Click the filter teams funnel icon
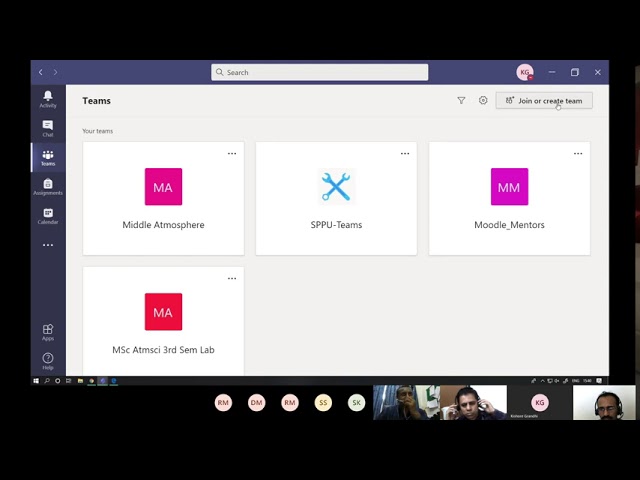This screenshot has width=640, height=480. point(461,100)
